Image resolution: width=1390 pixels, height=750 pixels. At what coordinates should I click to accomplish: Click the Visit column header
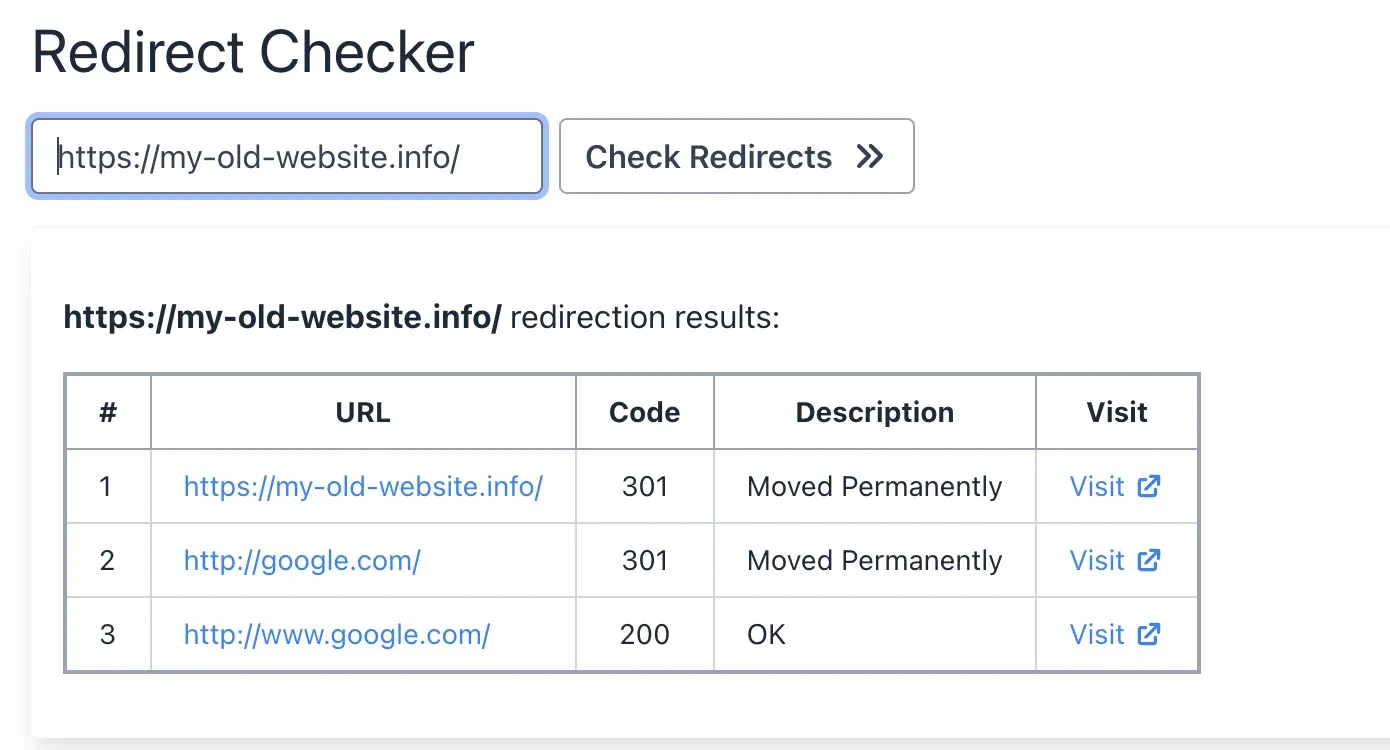[x=1117, y=412]
